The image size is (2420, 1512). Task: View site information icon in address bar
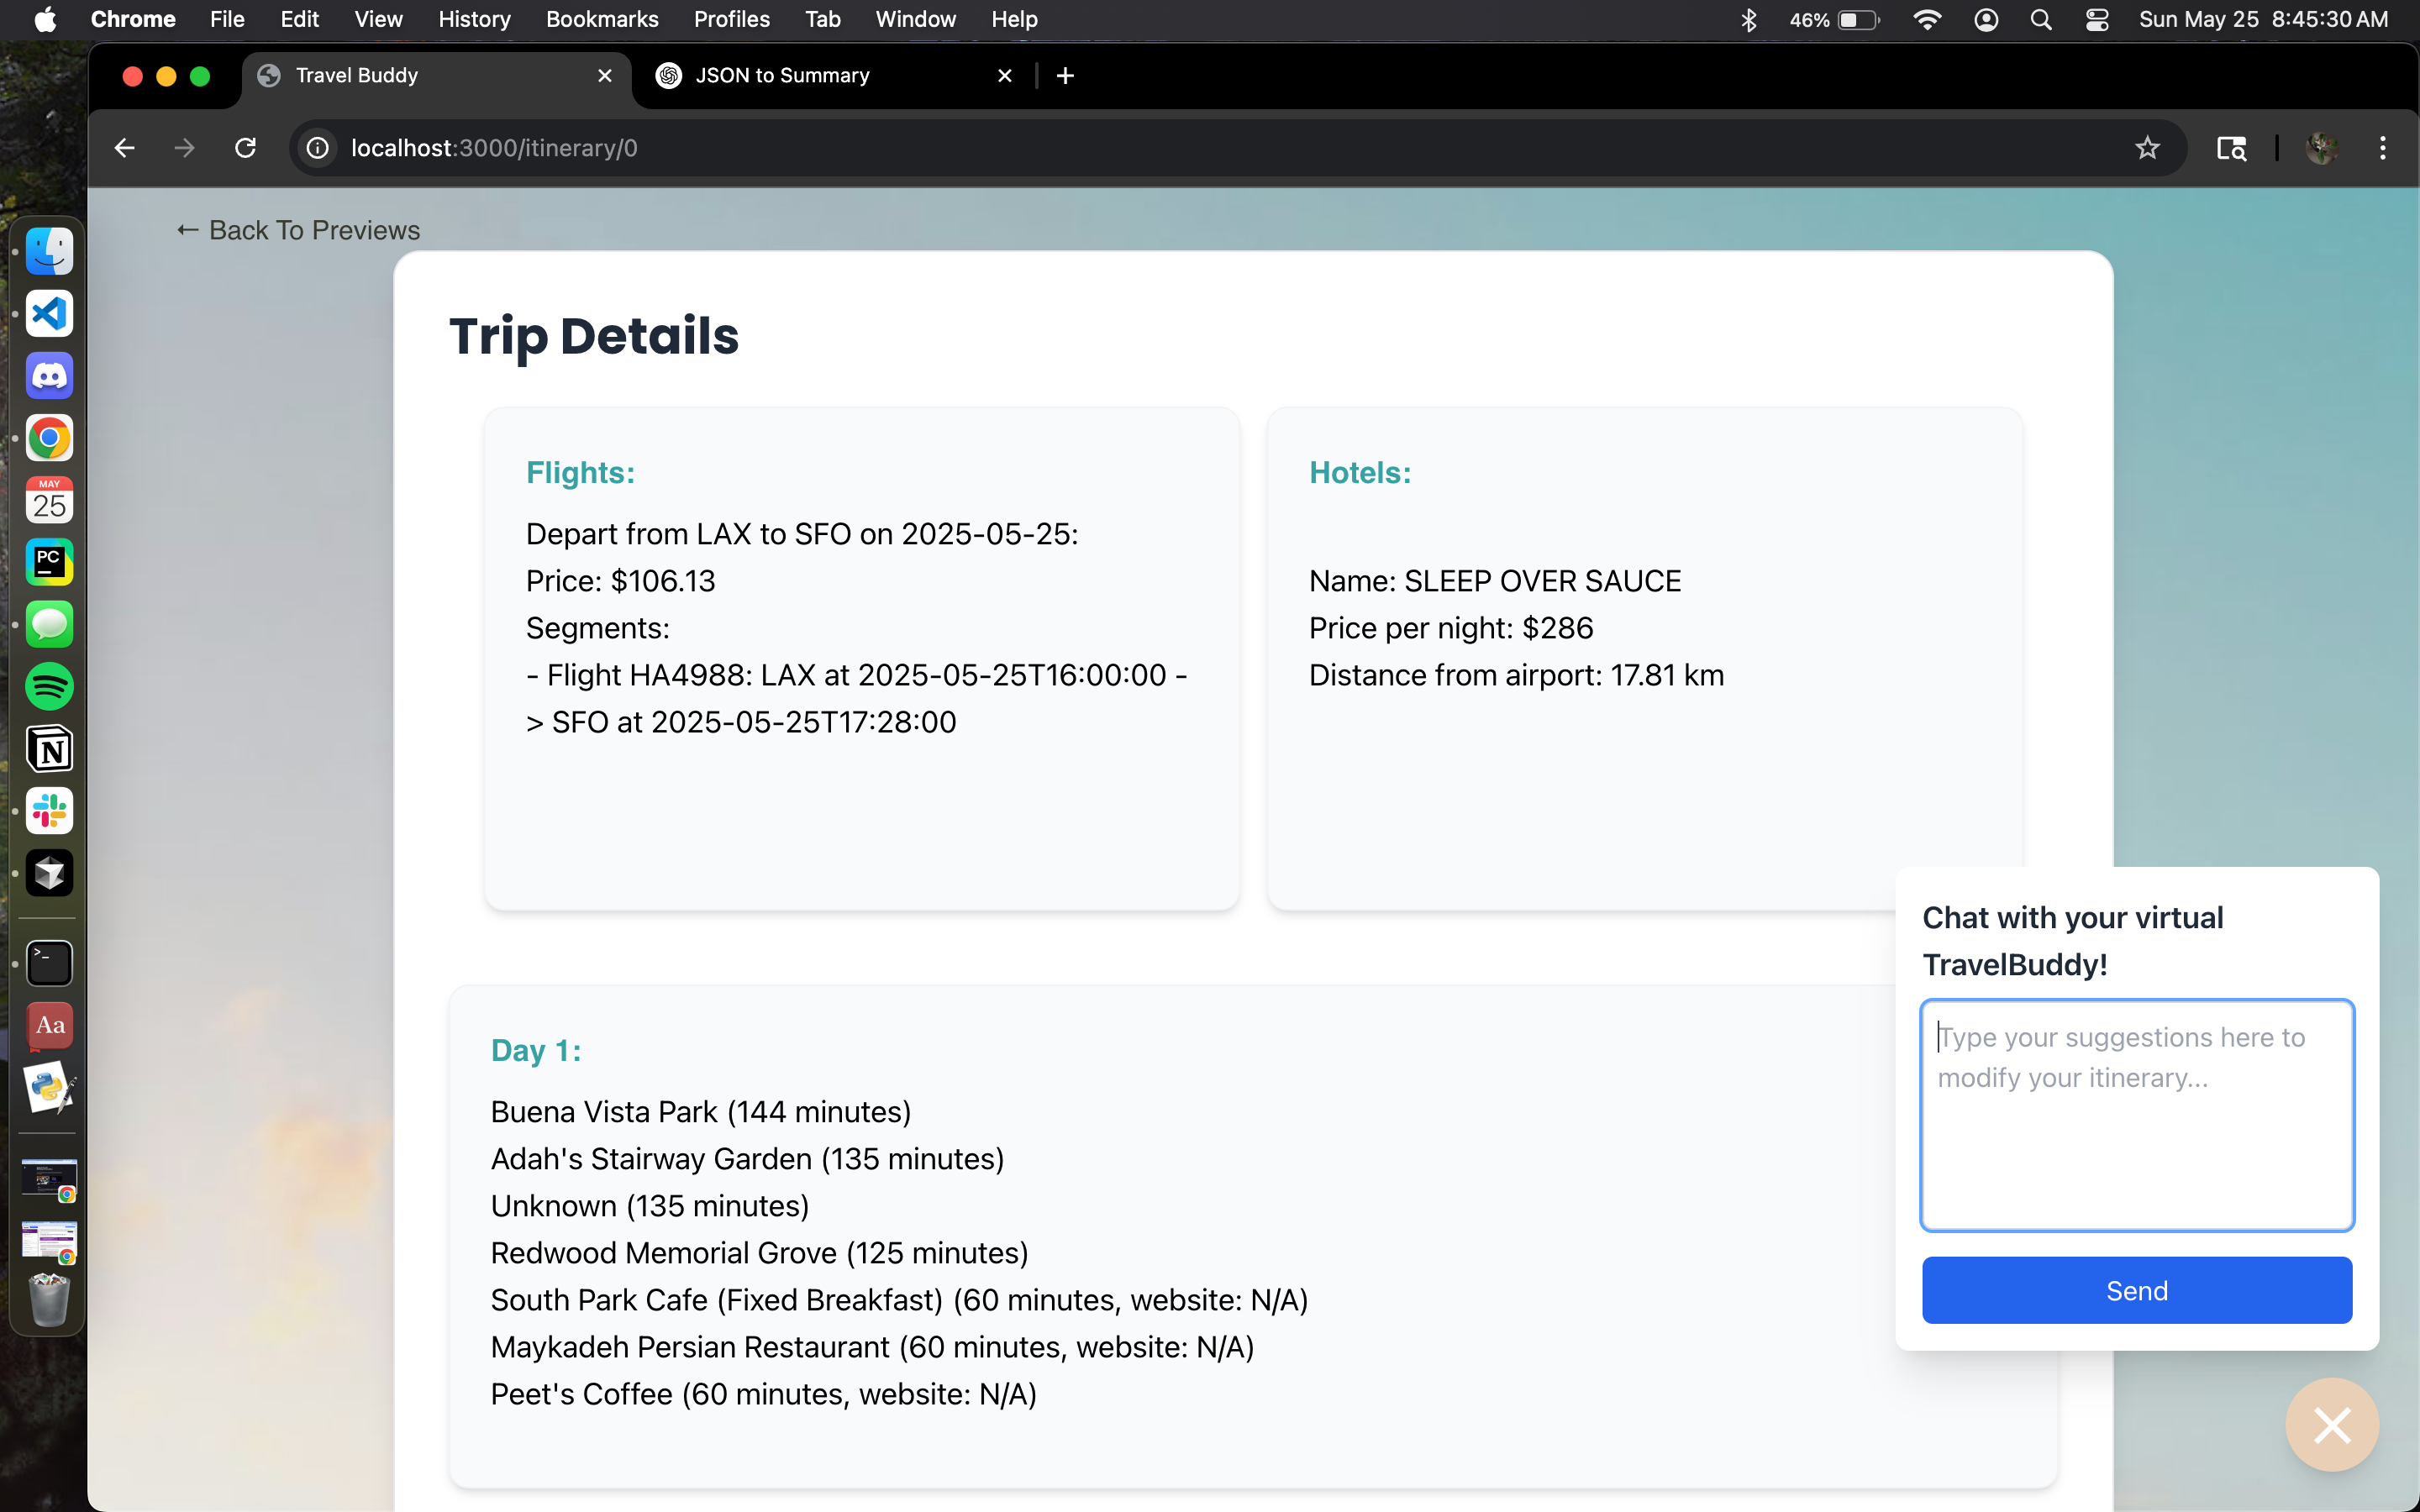click(x=317, y=148)
